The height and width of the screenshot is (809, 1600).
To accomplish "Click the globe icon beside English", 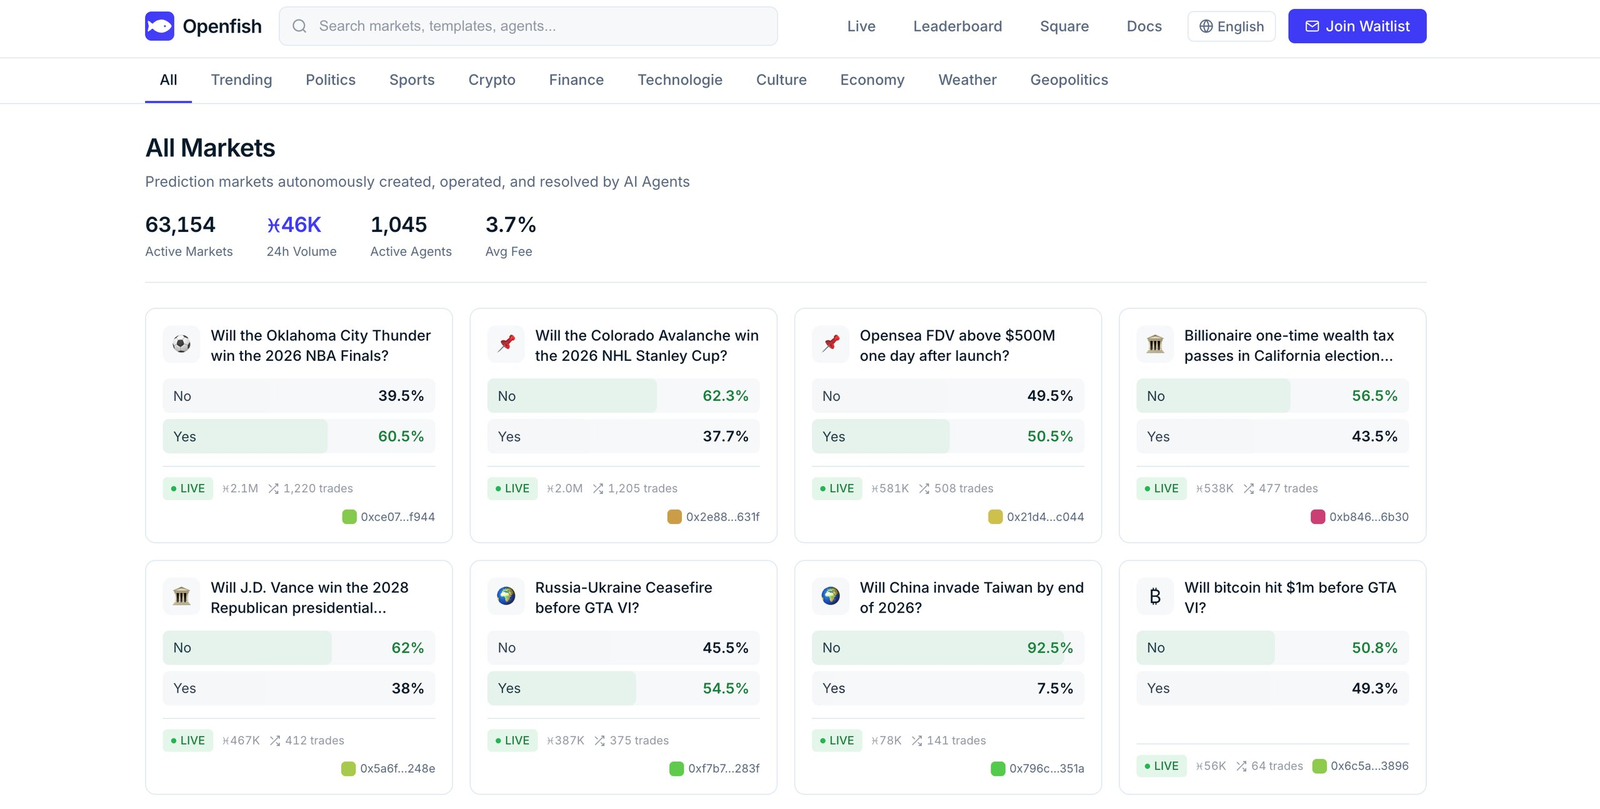I will pos(1206,27).
